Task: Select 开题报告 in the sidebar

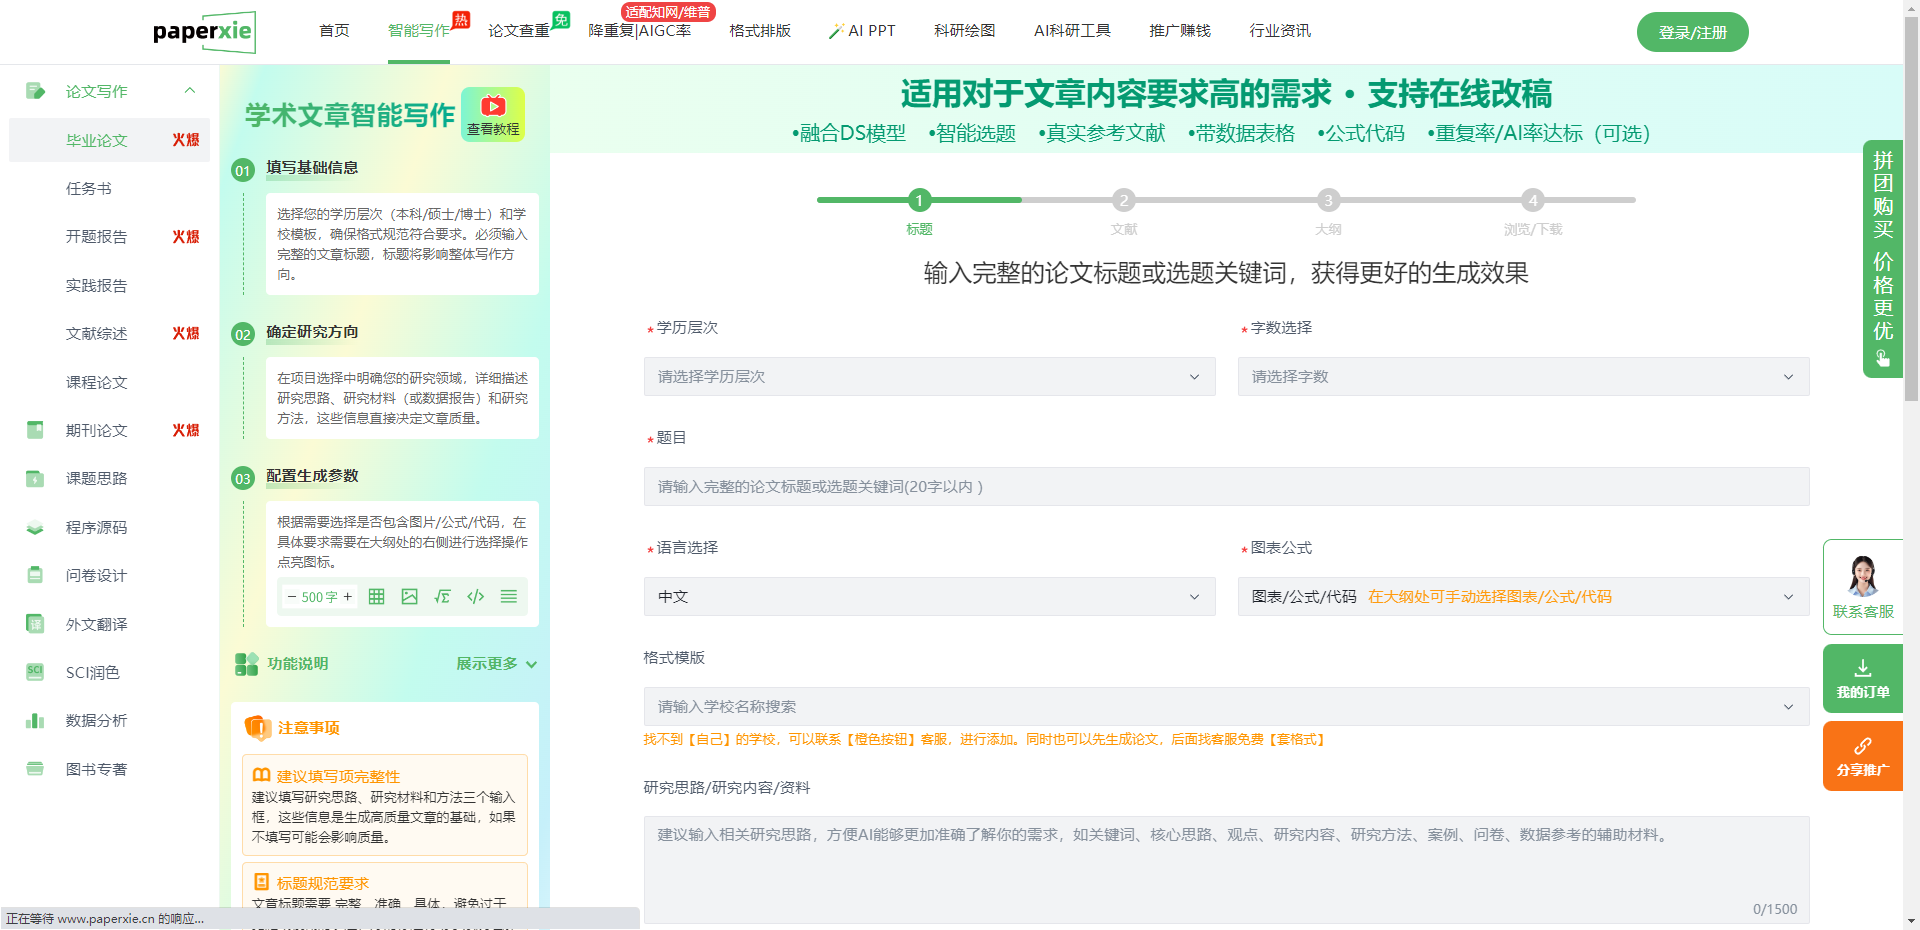Action: (97, 237)
